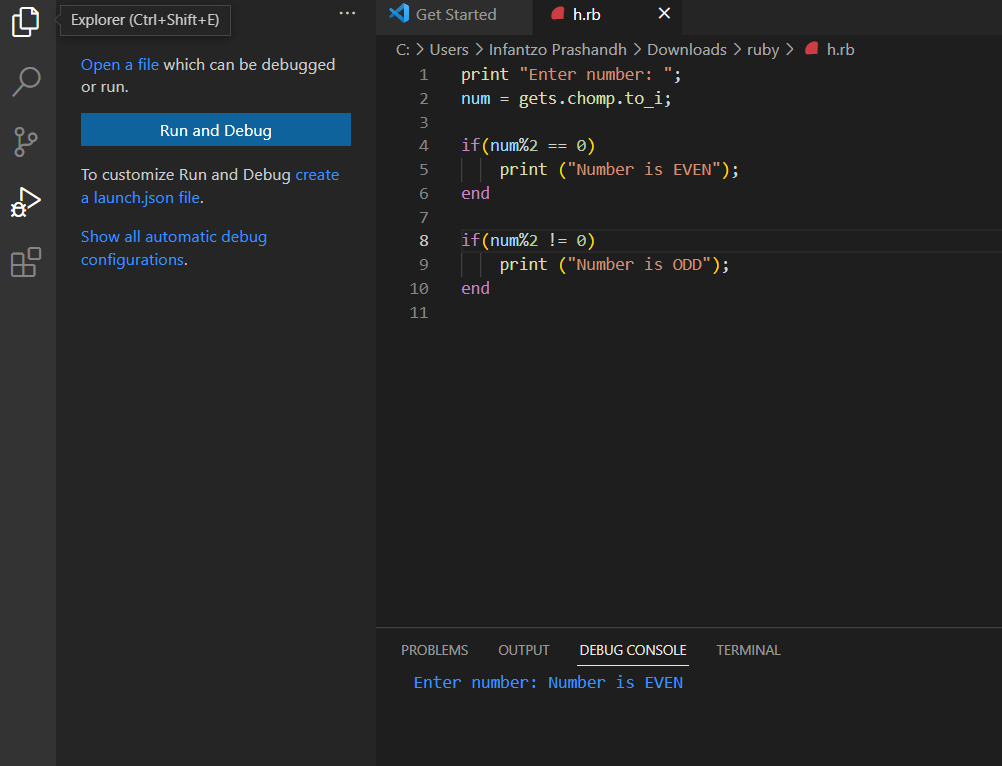Click the create a launch.json file link

tap(317, 174)
